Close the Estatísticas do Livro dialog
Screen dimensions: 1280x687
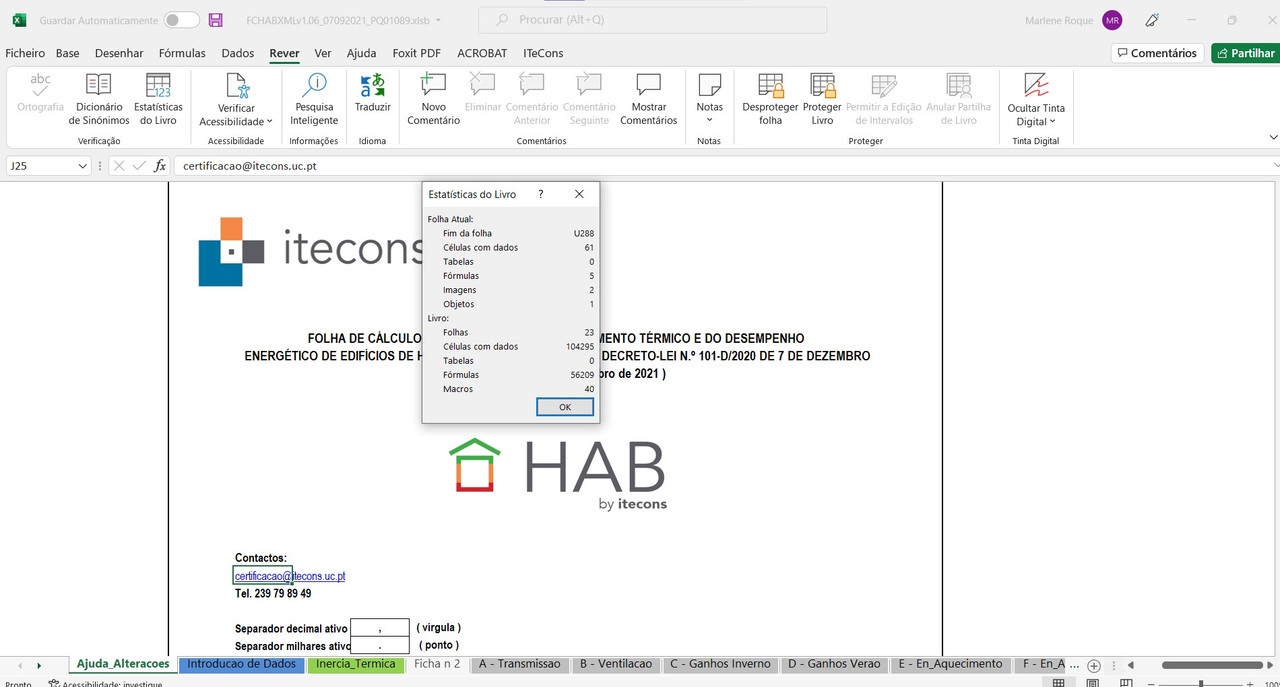click(x=579, y=194)
